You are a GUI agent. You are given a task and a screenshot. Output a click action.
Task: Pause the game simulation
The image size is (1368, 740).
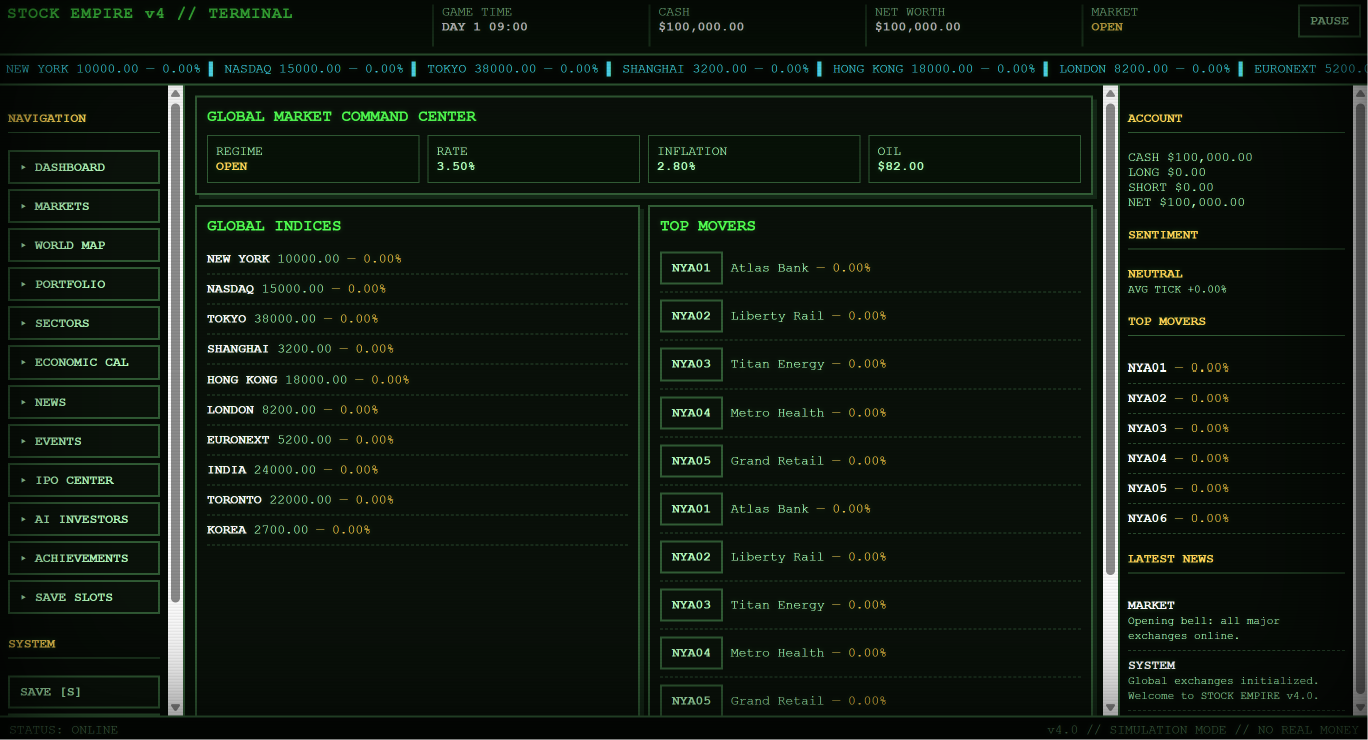1329,21
